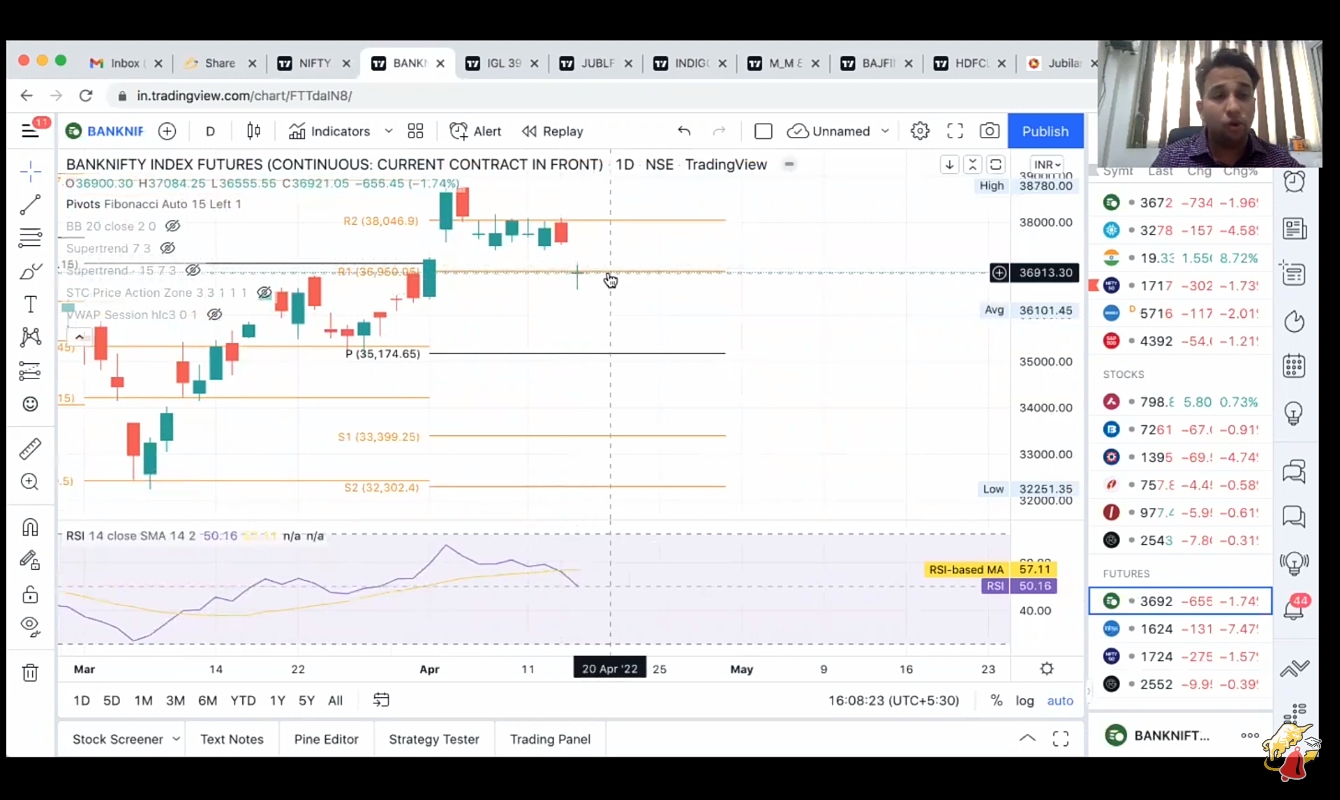Screen dimensions: 1340x800
Task: Open the candlestick chart style icon
Action: point(254,131)
